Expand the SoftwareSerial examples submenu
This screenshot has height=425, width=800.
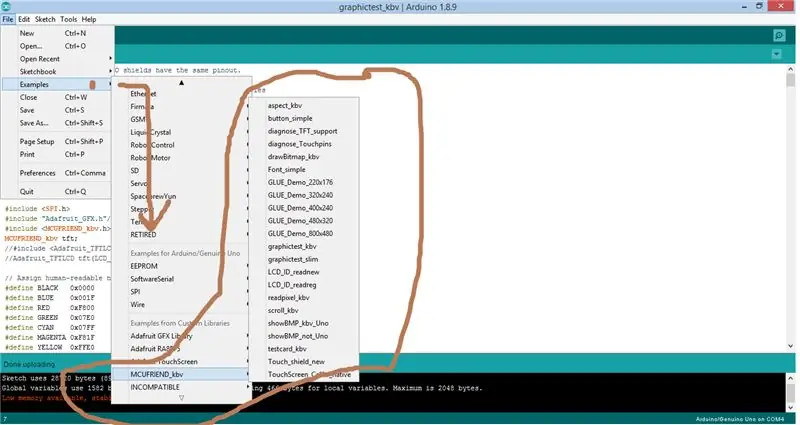pyautogui.click(x=182, y=279)
